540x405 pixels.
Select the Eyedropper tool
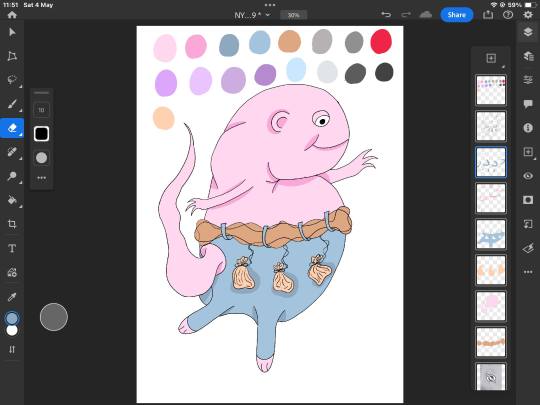[x=12, y=297]
